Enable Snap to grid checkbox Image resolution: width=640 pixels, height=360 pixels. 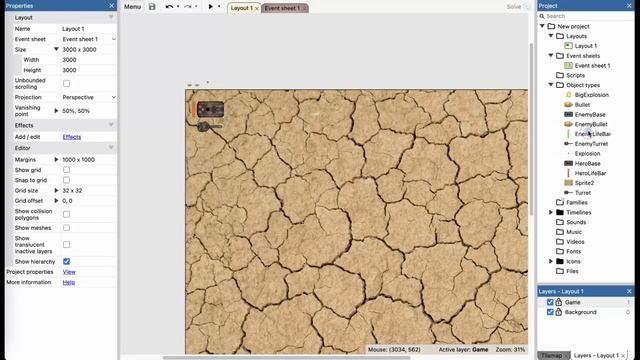pyautogui.click(x=66, y=180)
